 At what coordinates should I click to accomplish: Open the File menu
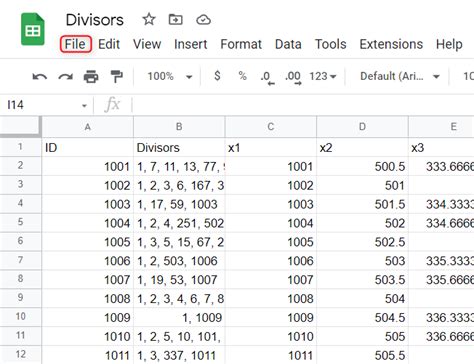(75, 44)
